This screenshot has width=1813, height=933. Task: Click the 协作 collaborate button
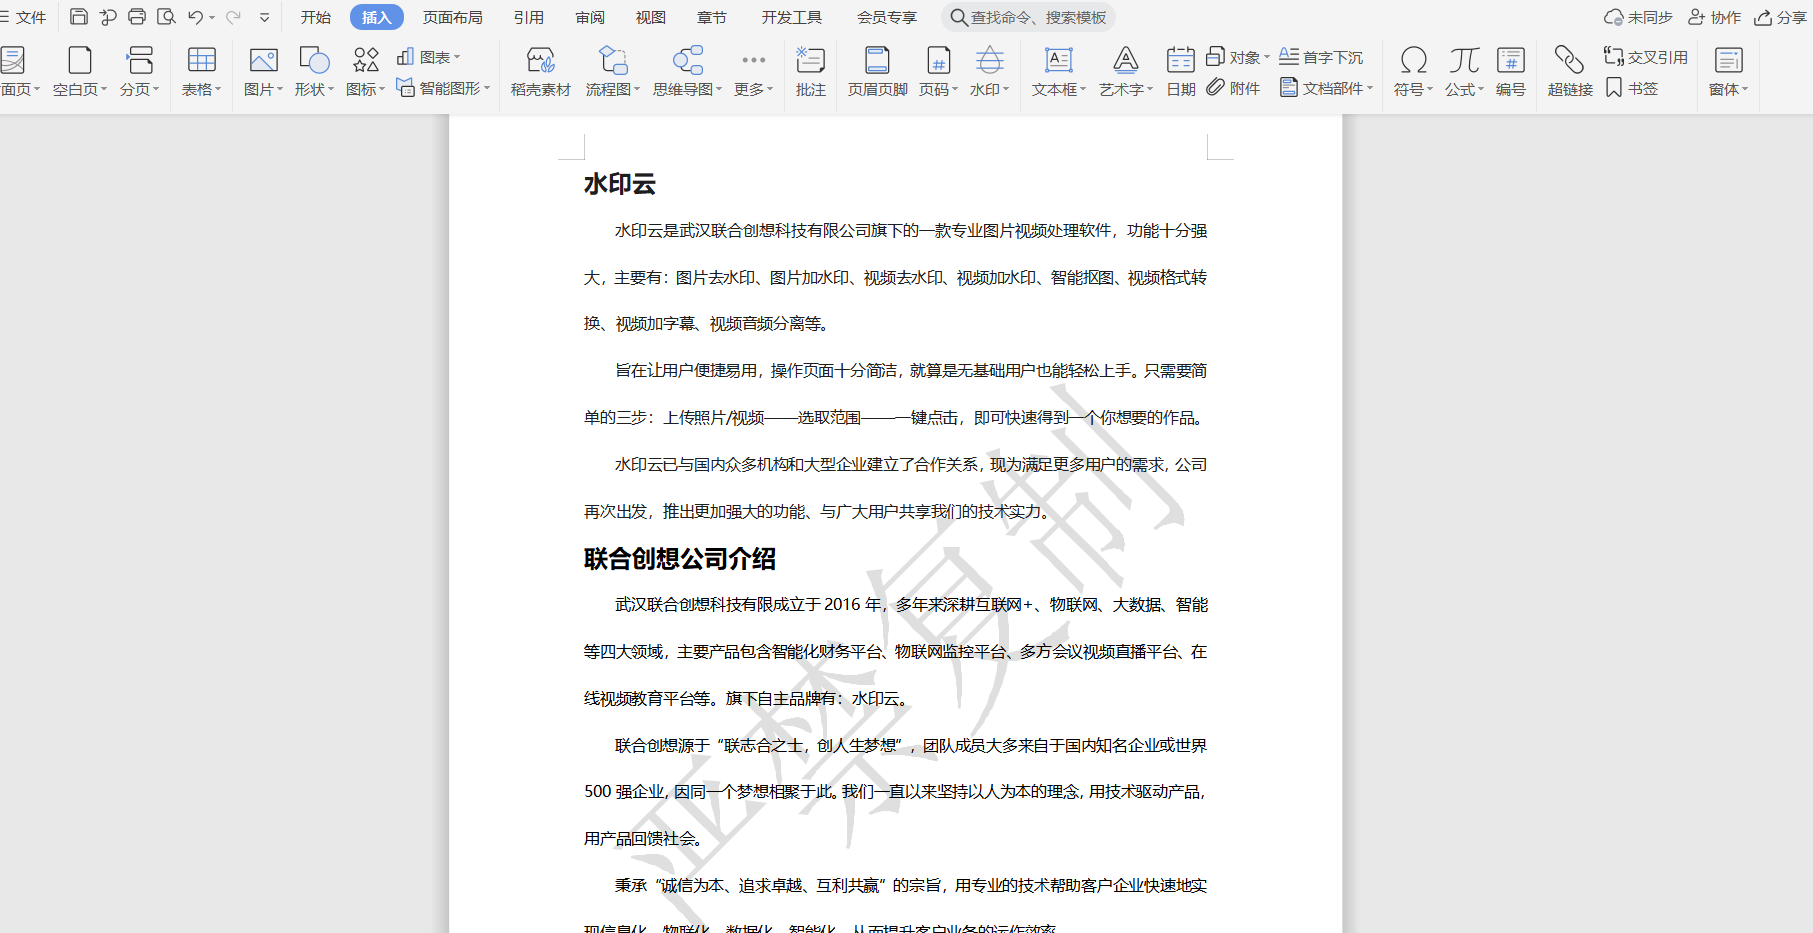(1715, 17)
